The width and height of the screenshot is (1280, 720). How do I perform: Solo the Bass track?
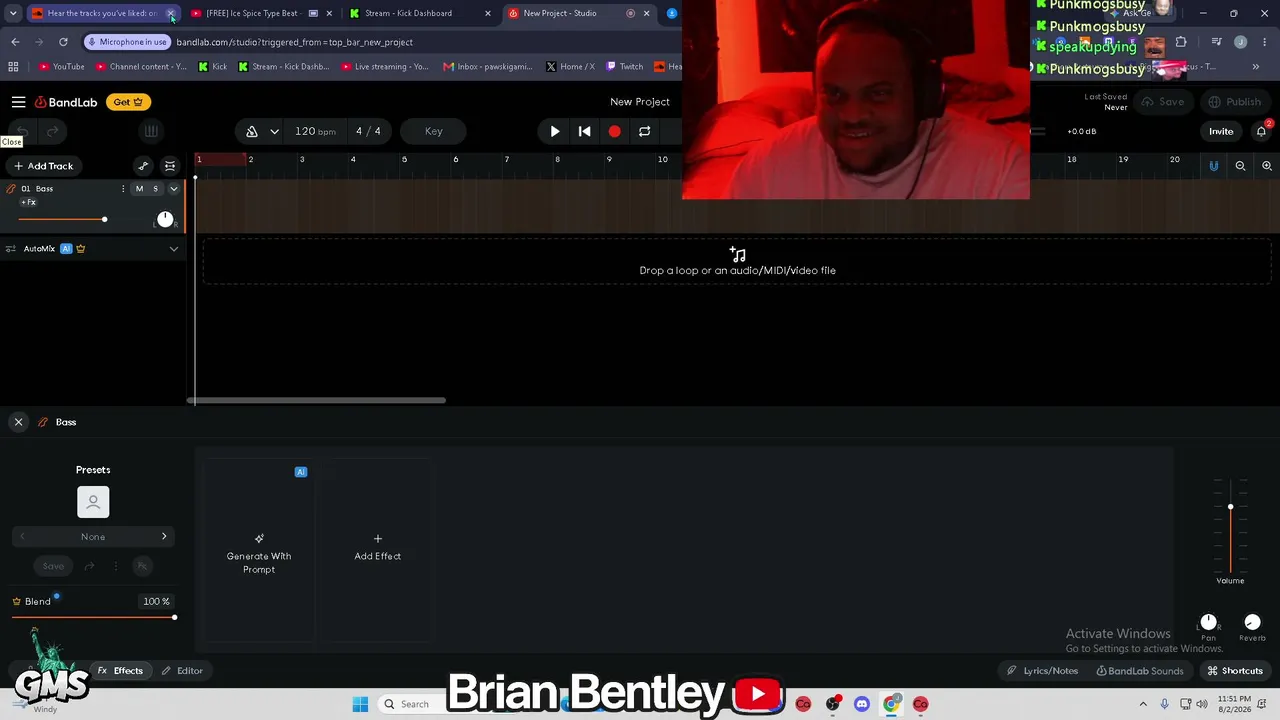(155, 189)
